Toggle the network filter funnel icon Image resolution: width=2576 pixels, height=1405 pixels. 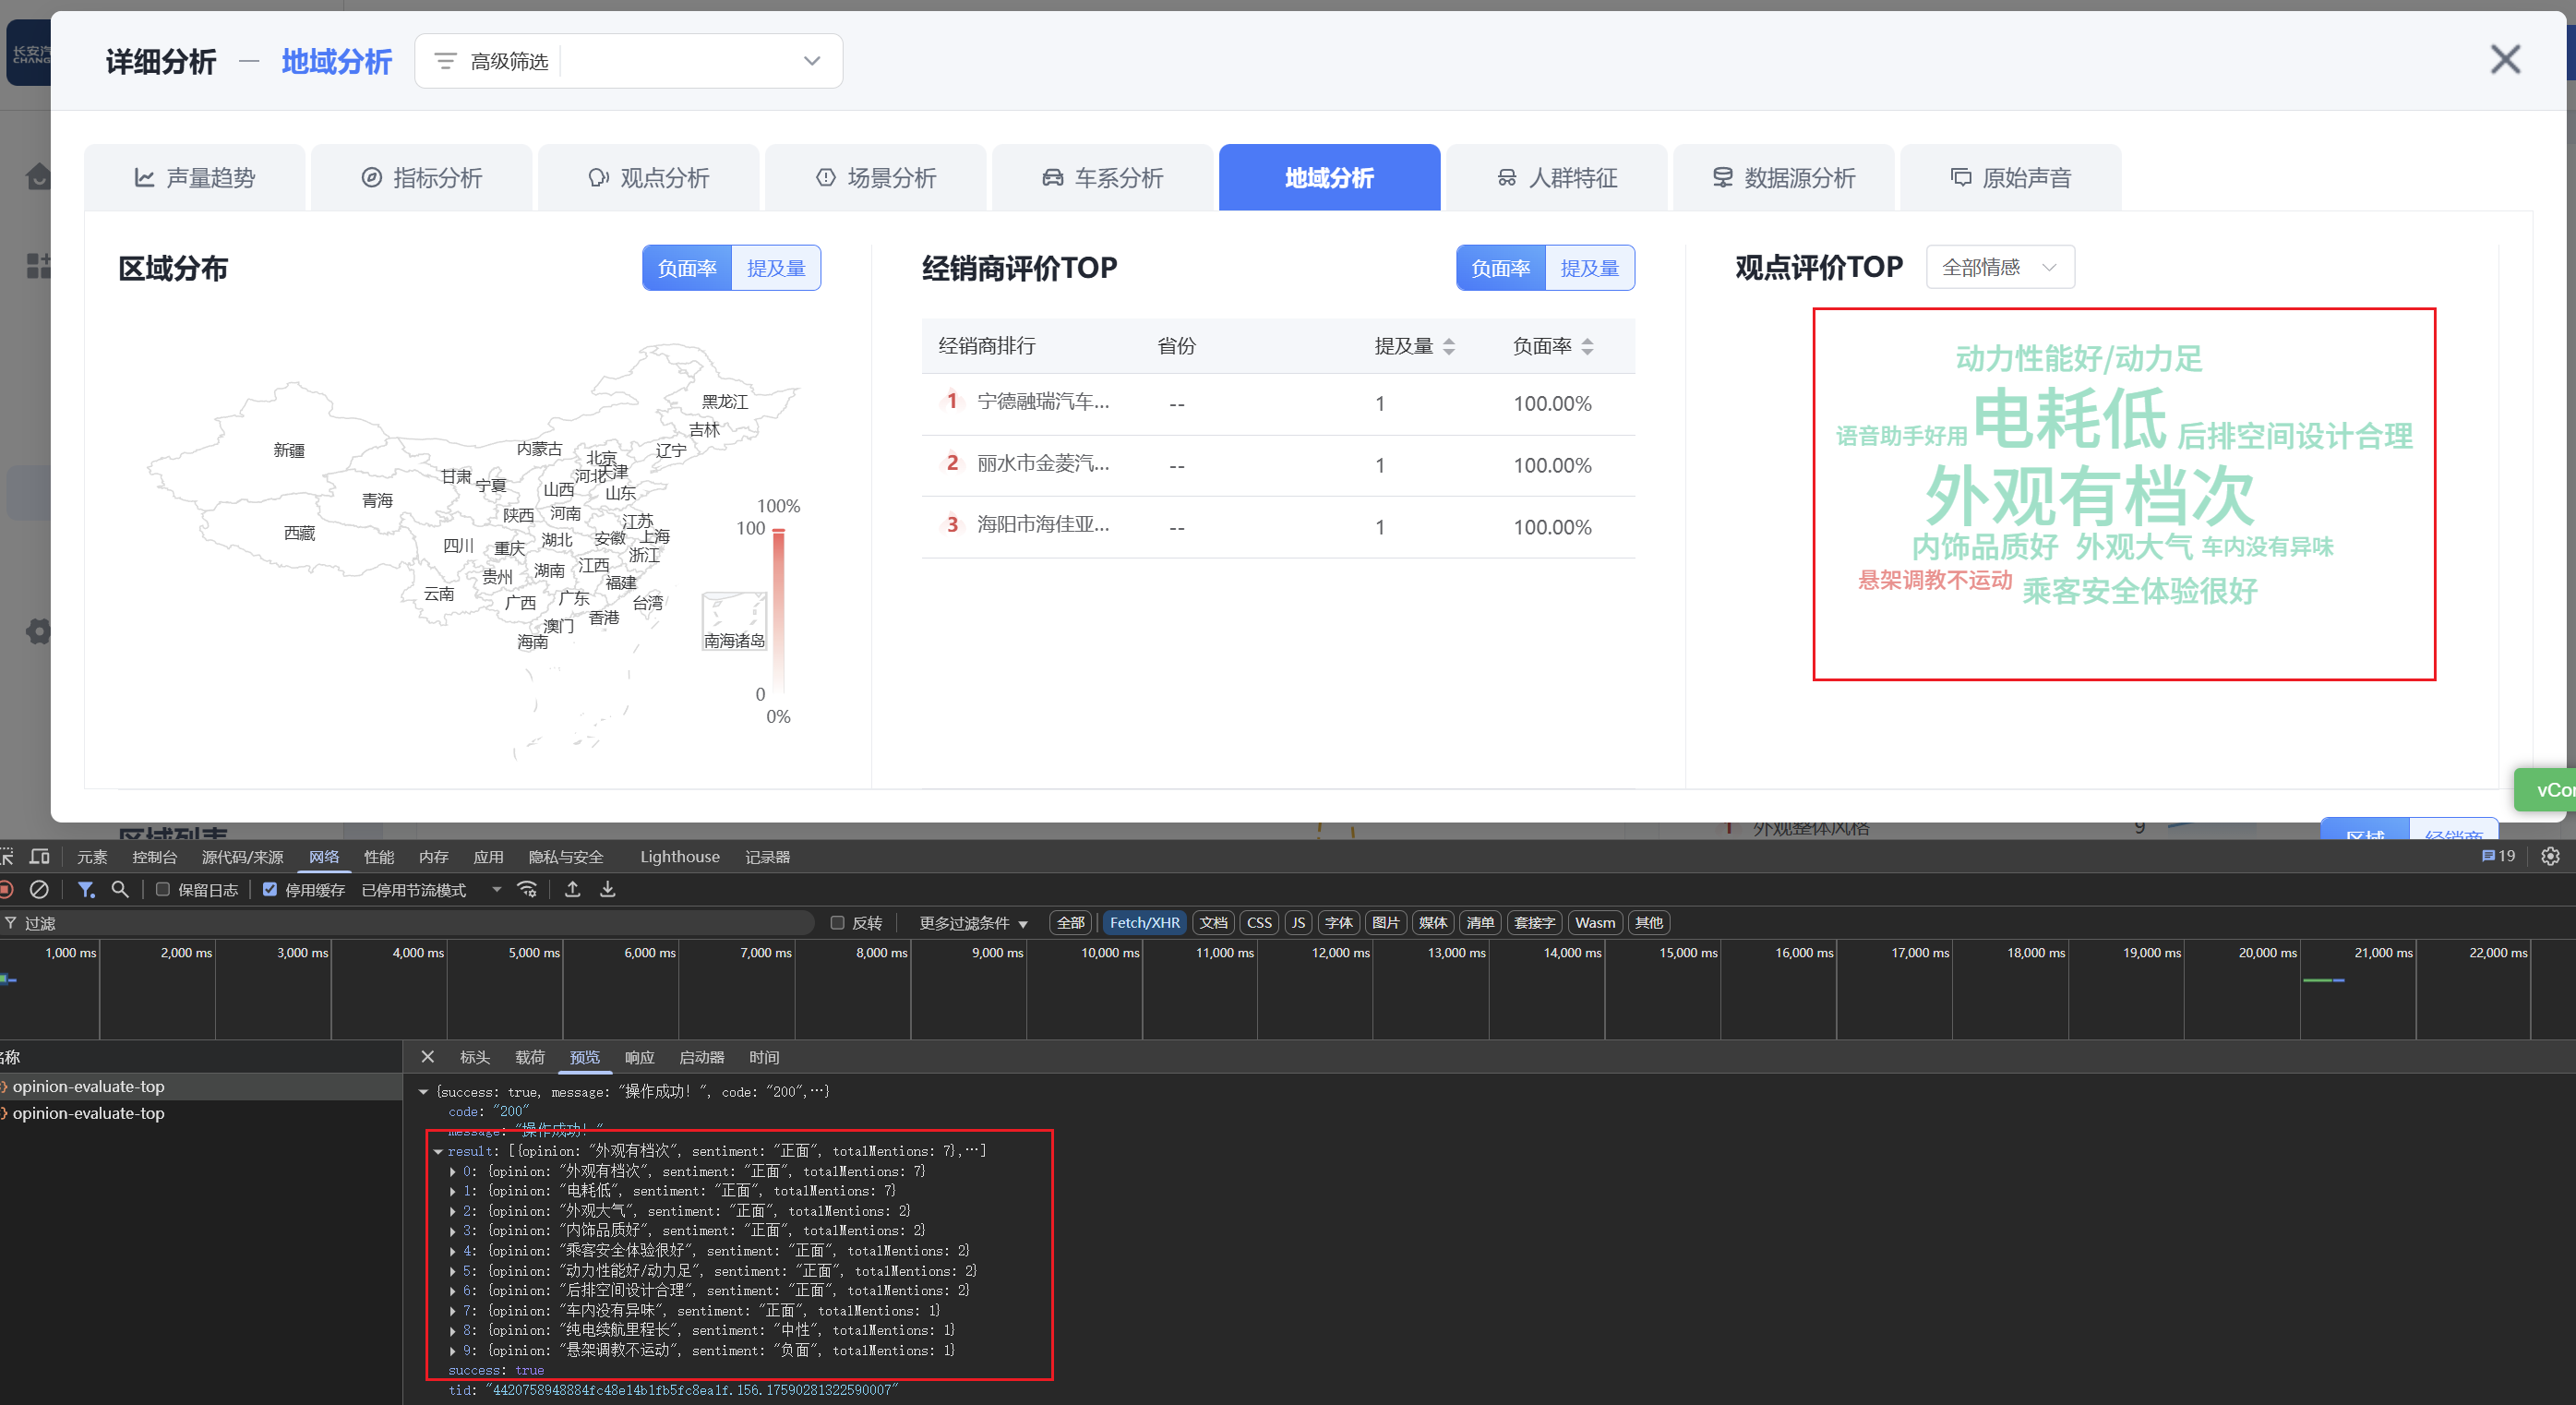click(86, 889)
